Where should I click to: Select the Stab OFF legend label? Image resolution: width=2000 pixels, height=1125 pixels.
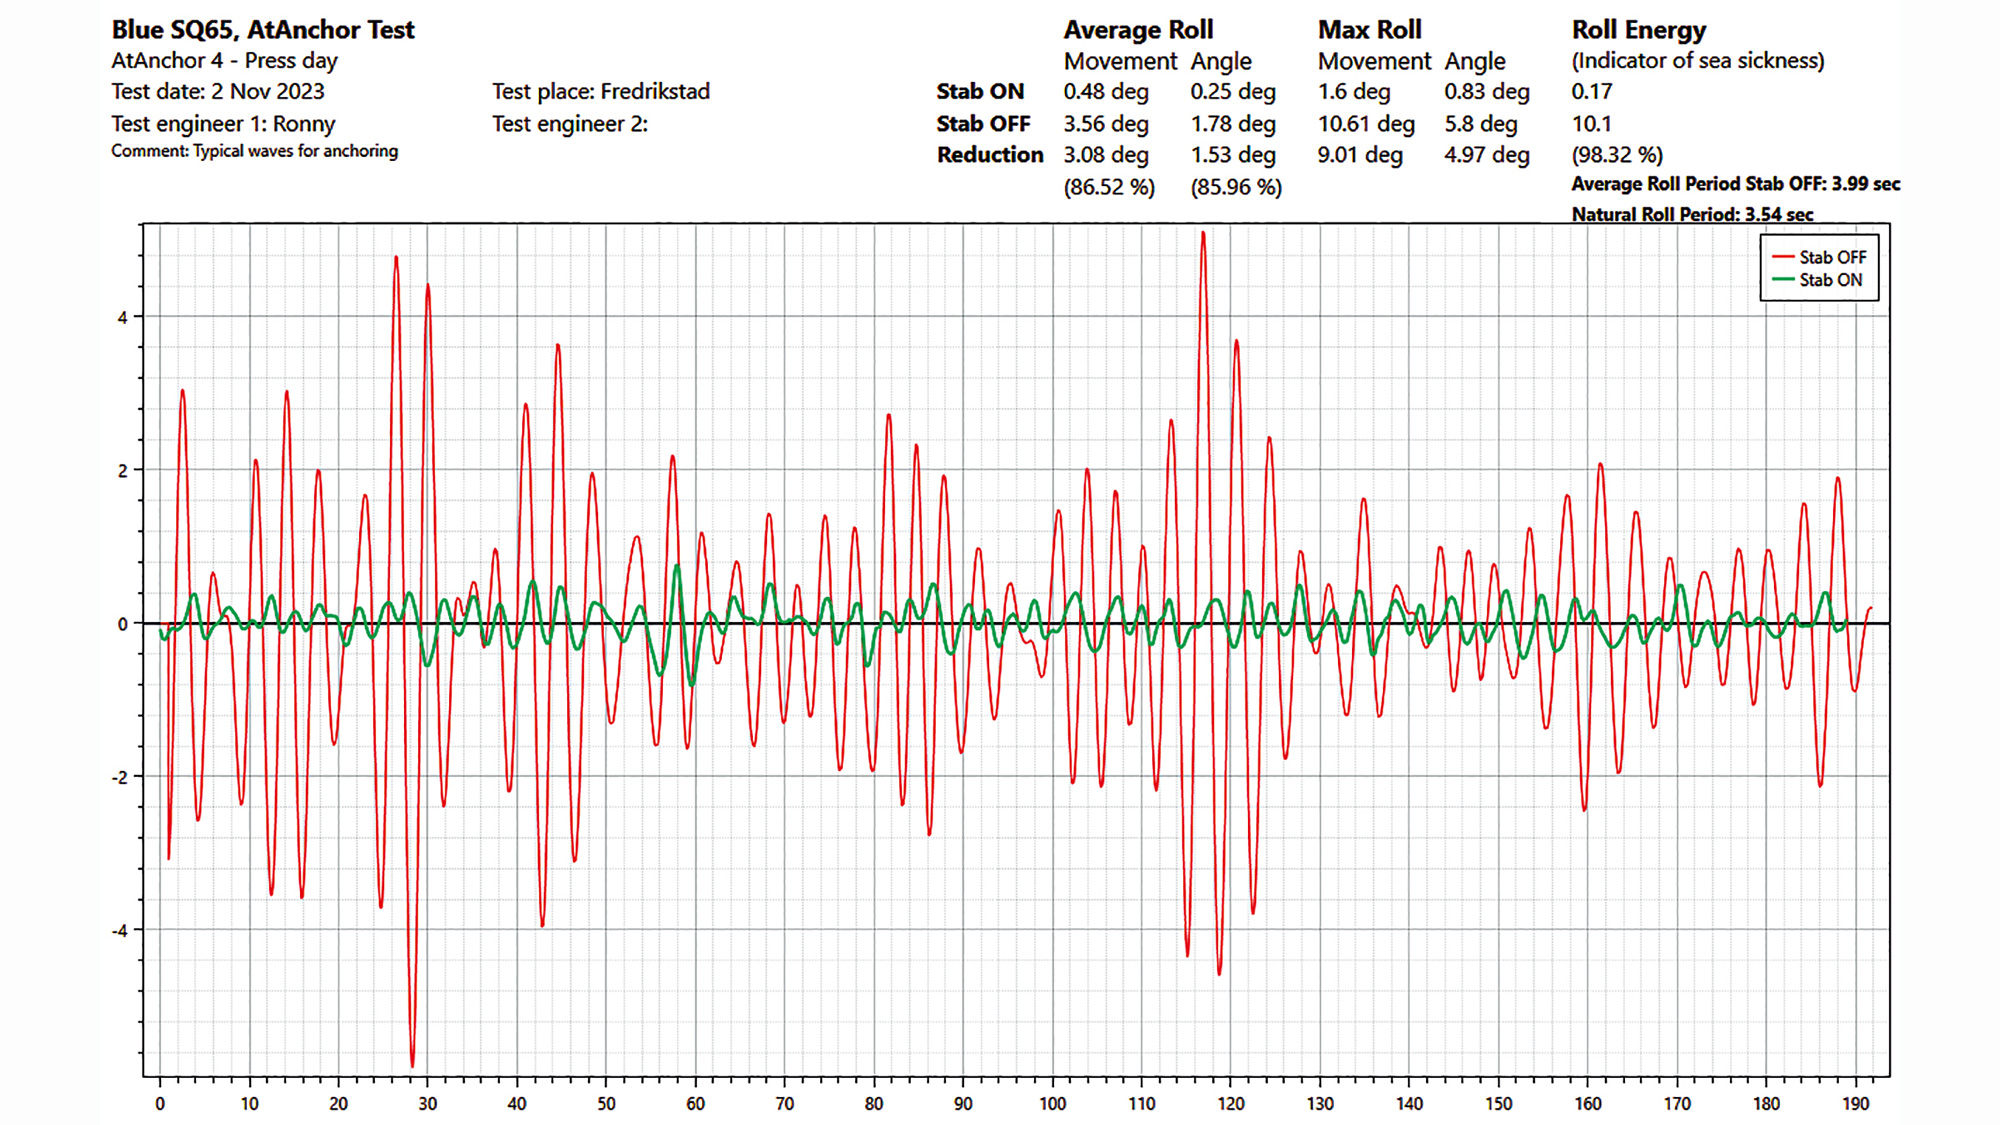[1832, 257]
